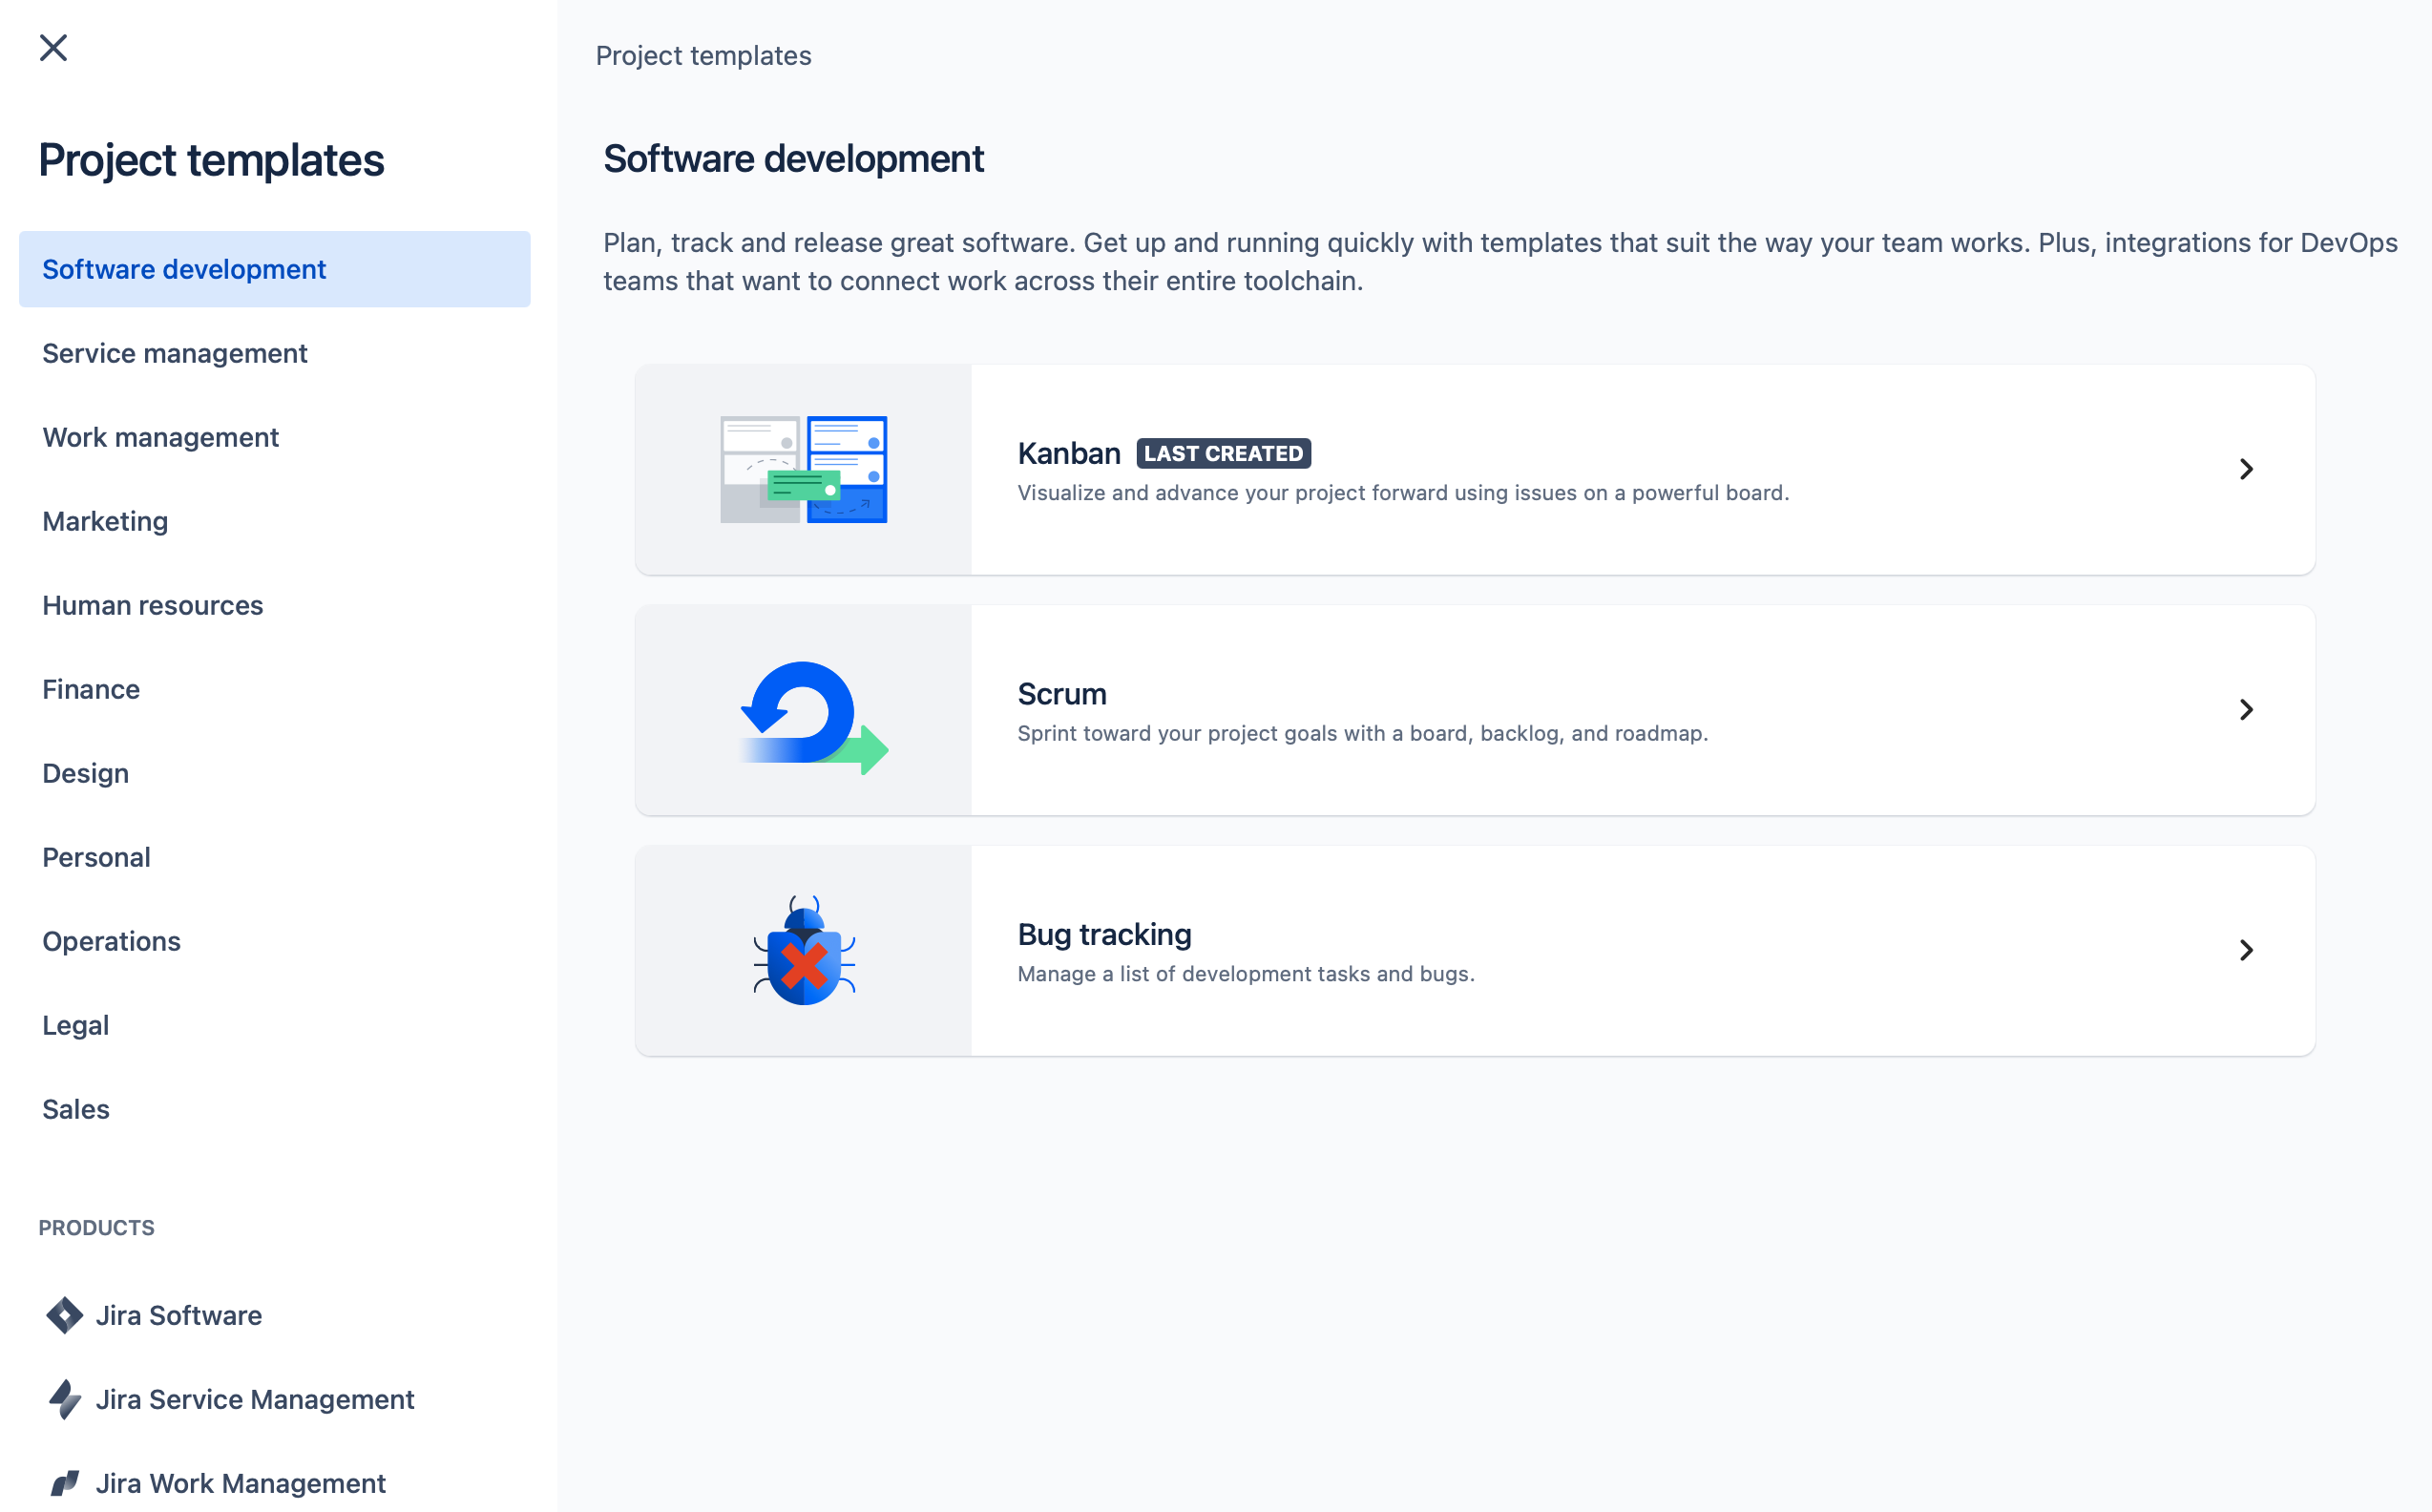Click the Jira Service Management lightning icon
Screen dimensions: 2432x1512
65,1399
